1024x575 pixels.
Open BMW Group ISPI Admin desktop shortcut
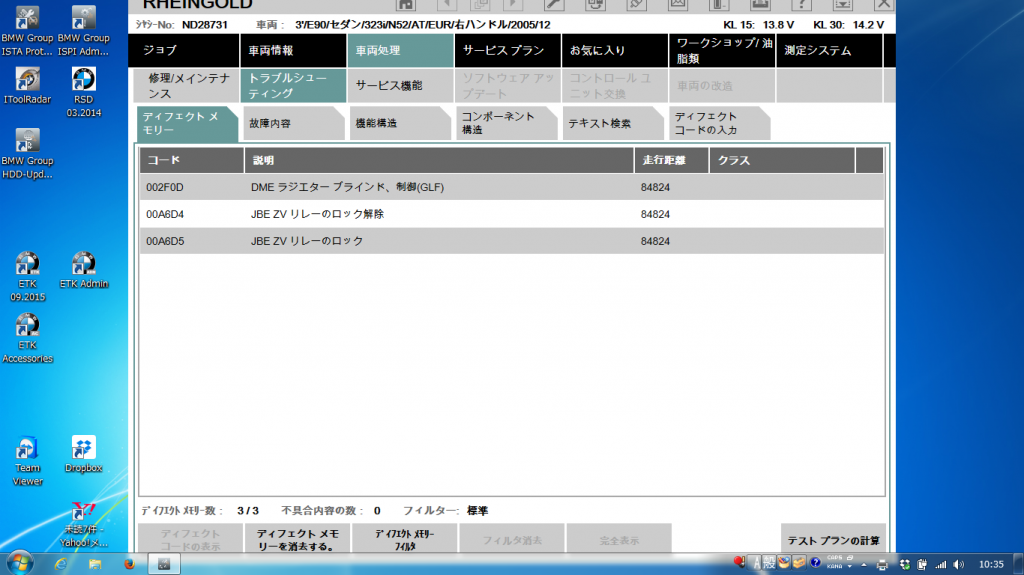[84, 31]
